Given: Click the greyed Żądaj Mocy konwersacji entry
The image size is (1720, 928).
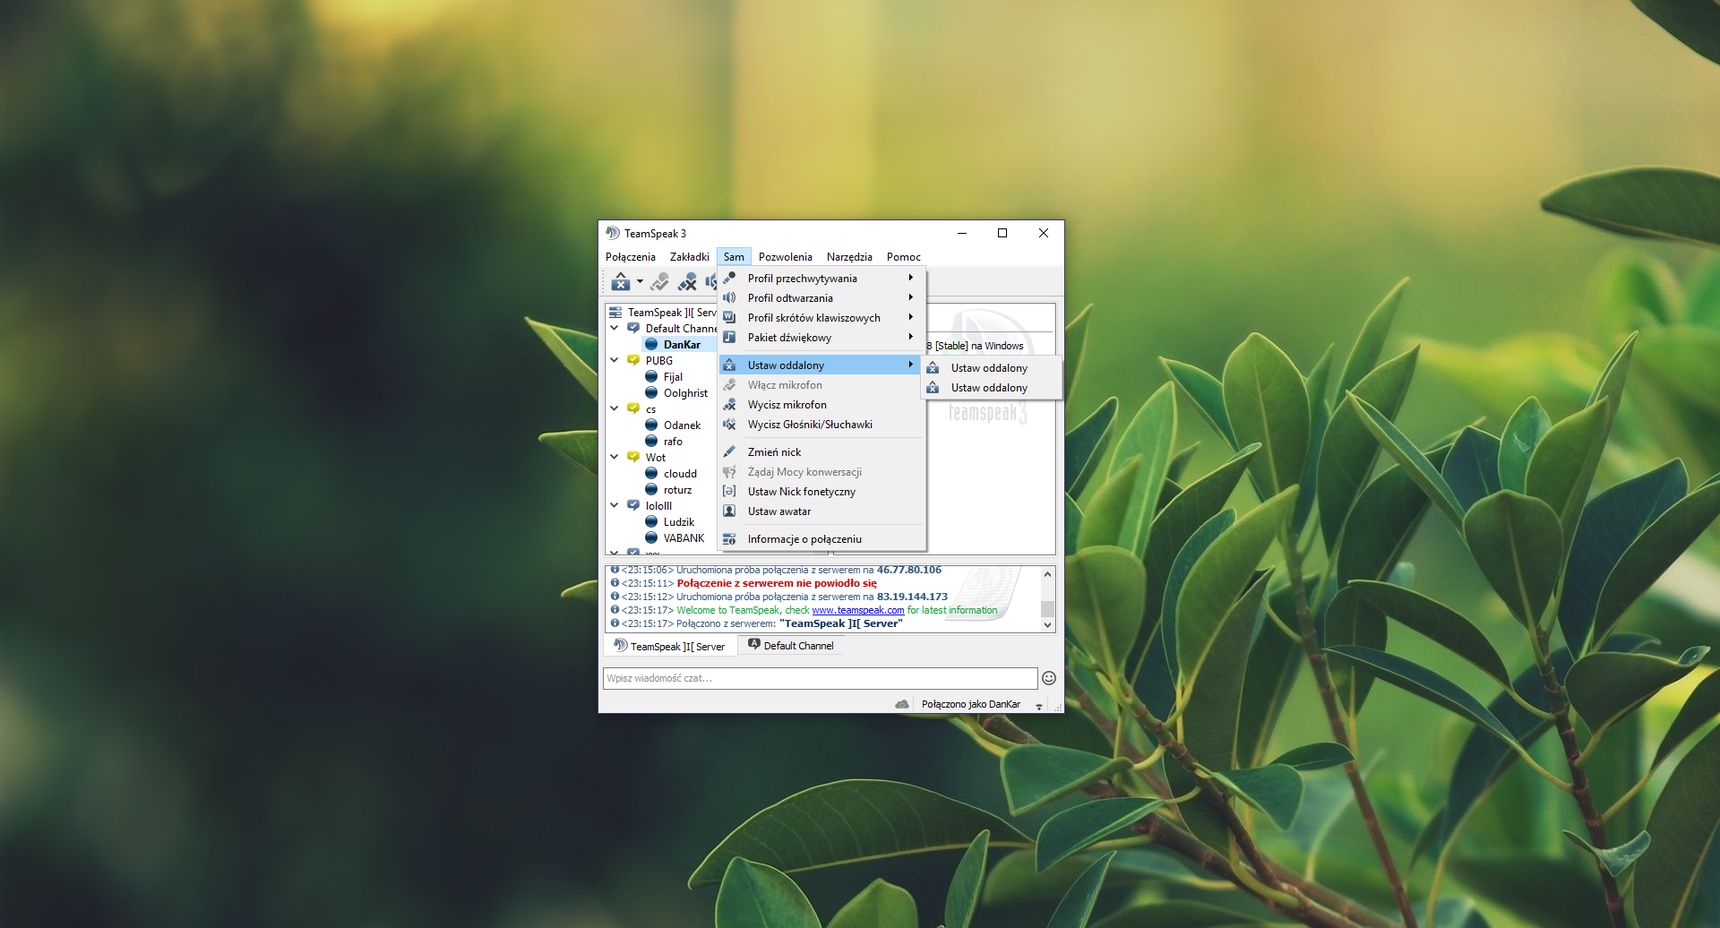Looking at the screenshot, I should [821, 472].
